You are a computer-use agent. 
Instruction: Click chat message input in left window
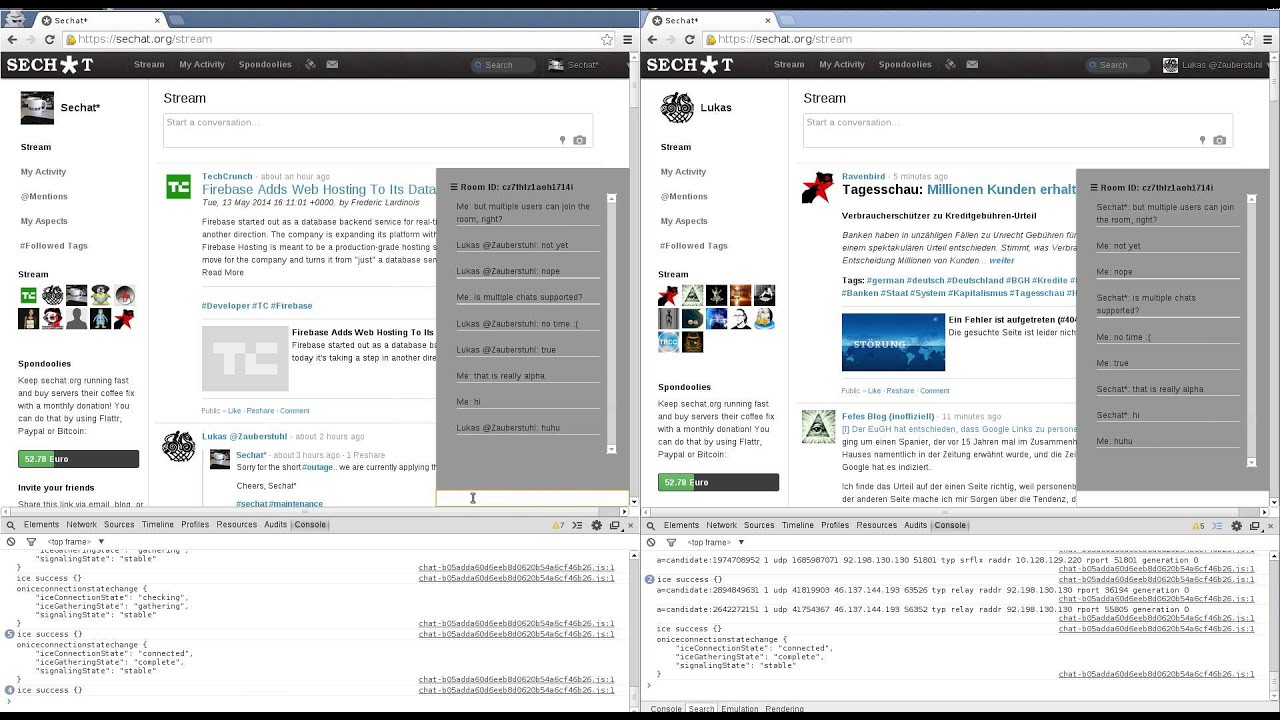[x=532, y=498]
